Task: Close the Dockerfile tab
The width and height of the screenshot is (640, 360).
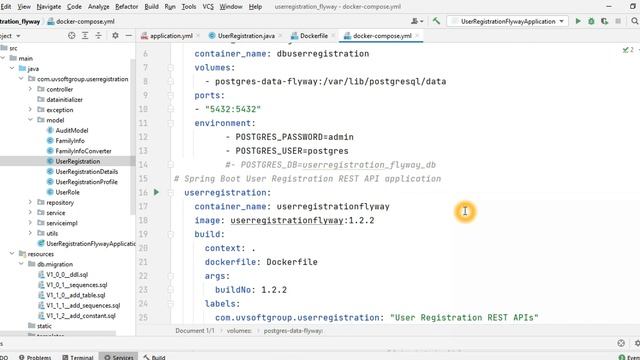Action: [333, 36]
